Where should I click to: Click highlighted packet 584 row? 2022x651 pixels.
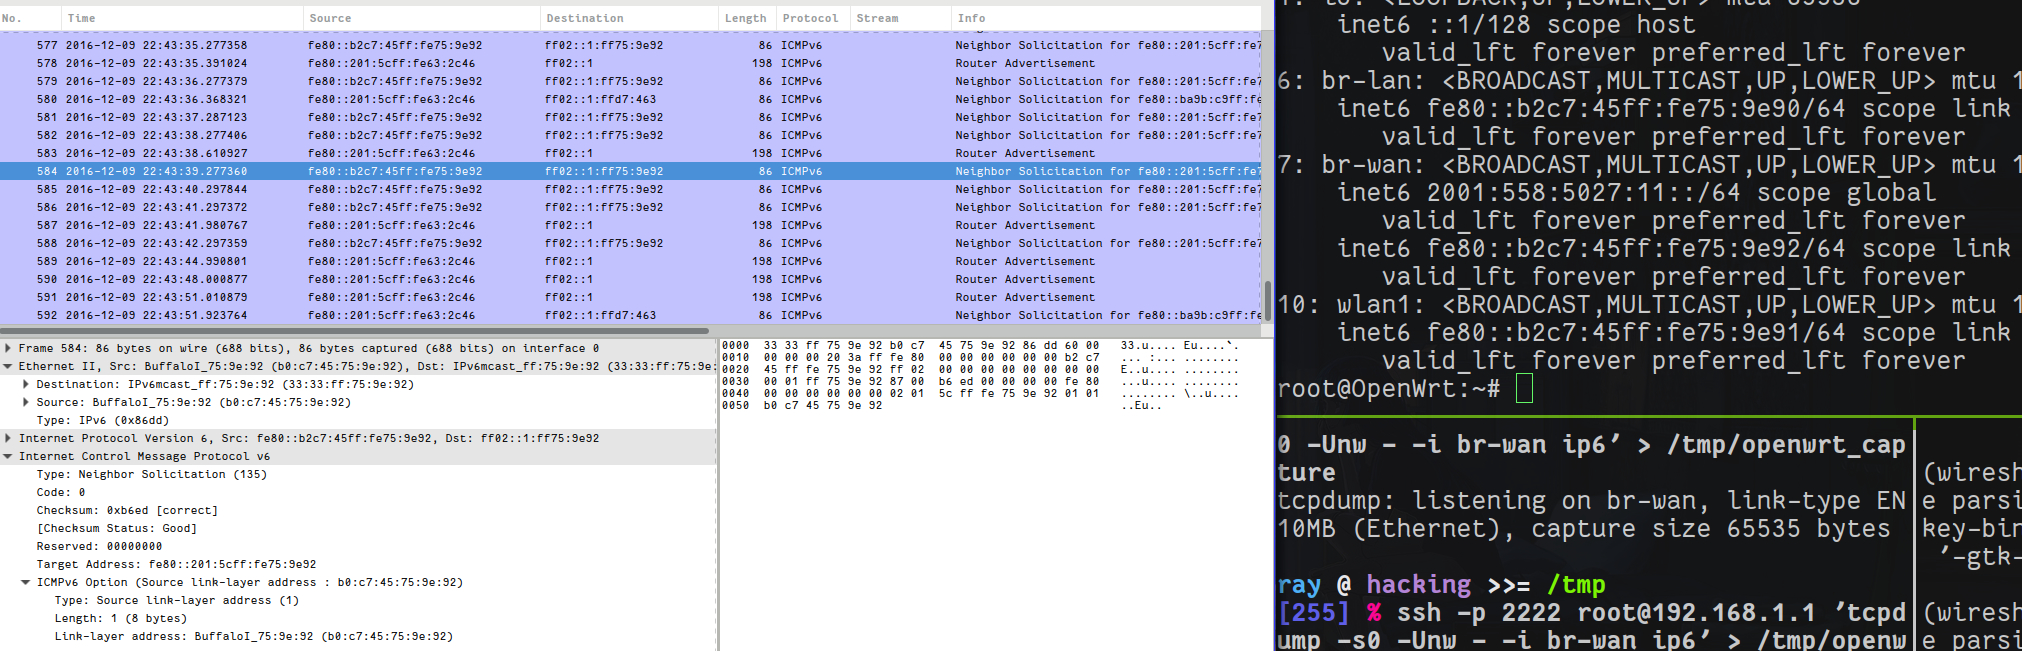[x=630, y=171]
